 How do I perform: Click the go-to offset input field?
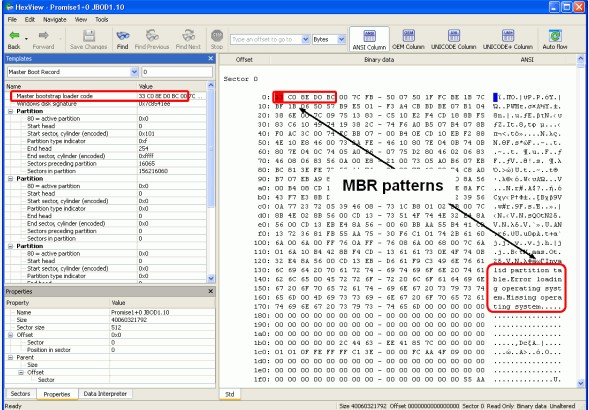(x=266, y=39)
